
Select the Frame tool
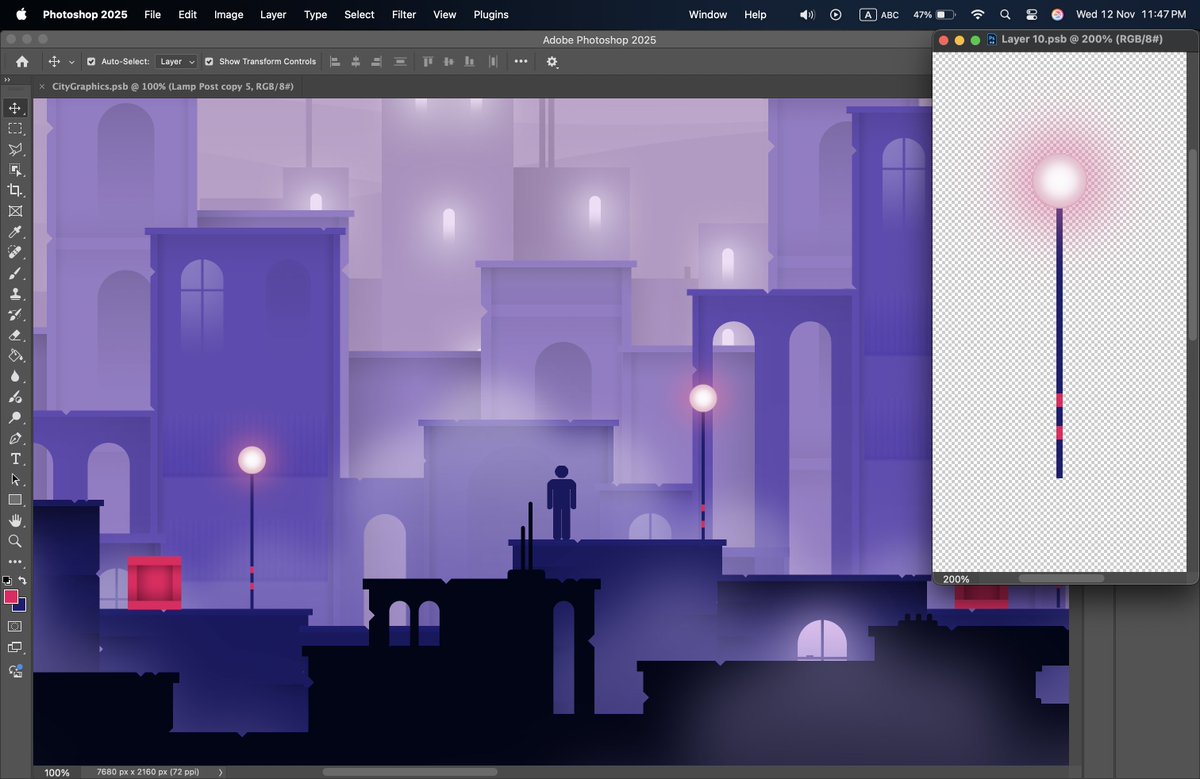tap(15, 211)
